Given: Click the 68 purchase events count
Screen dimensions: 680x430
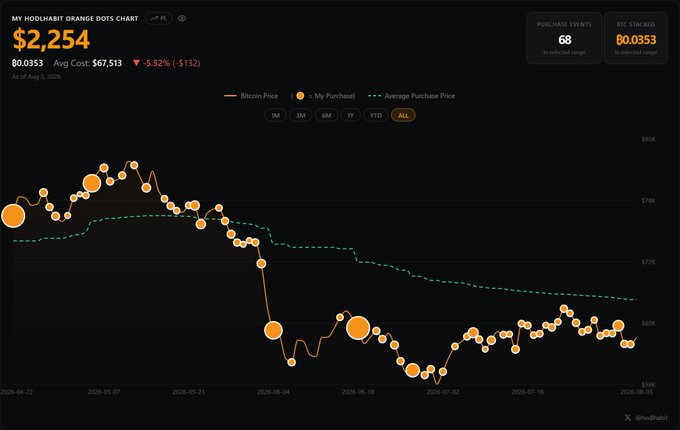Looking at the screenshot, I should coord(564,40).
